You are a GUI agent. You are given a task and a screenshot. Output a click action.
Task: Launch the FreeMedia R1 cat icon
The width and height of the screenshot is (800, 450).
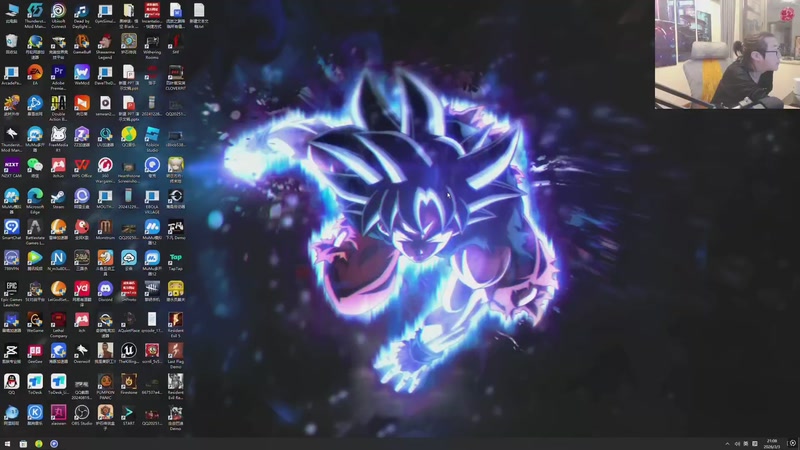click(58, 139)
